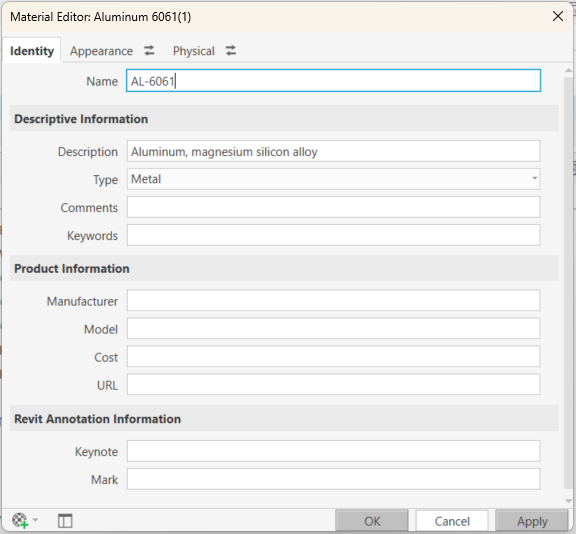Click the Keywords input field
The height and width of the screenshot is (534, 576).
pyautogui.click(x=334, y=235)
